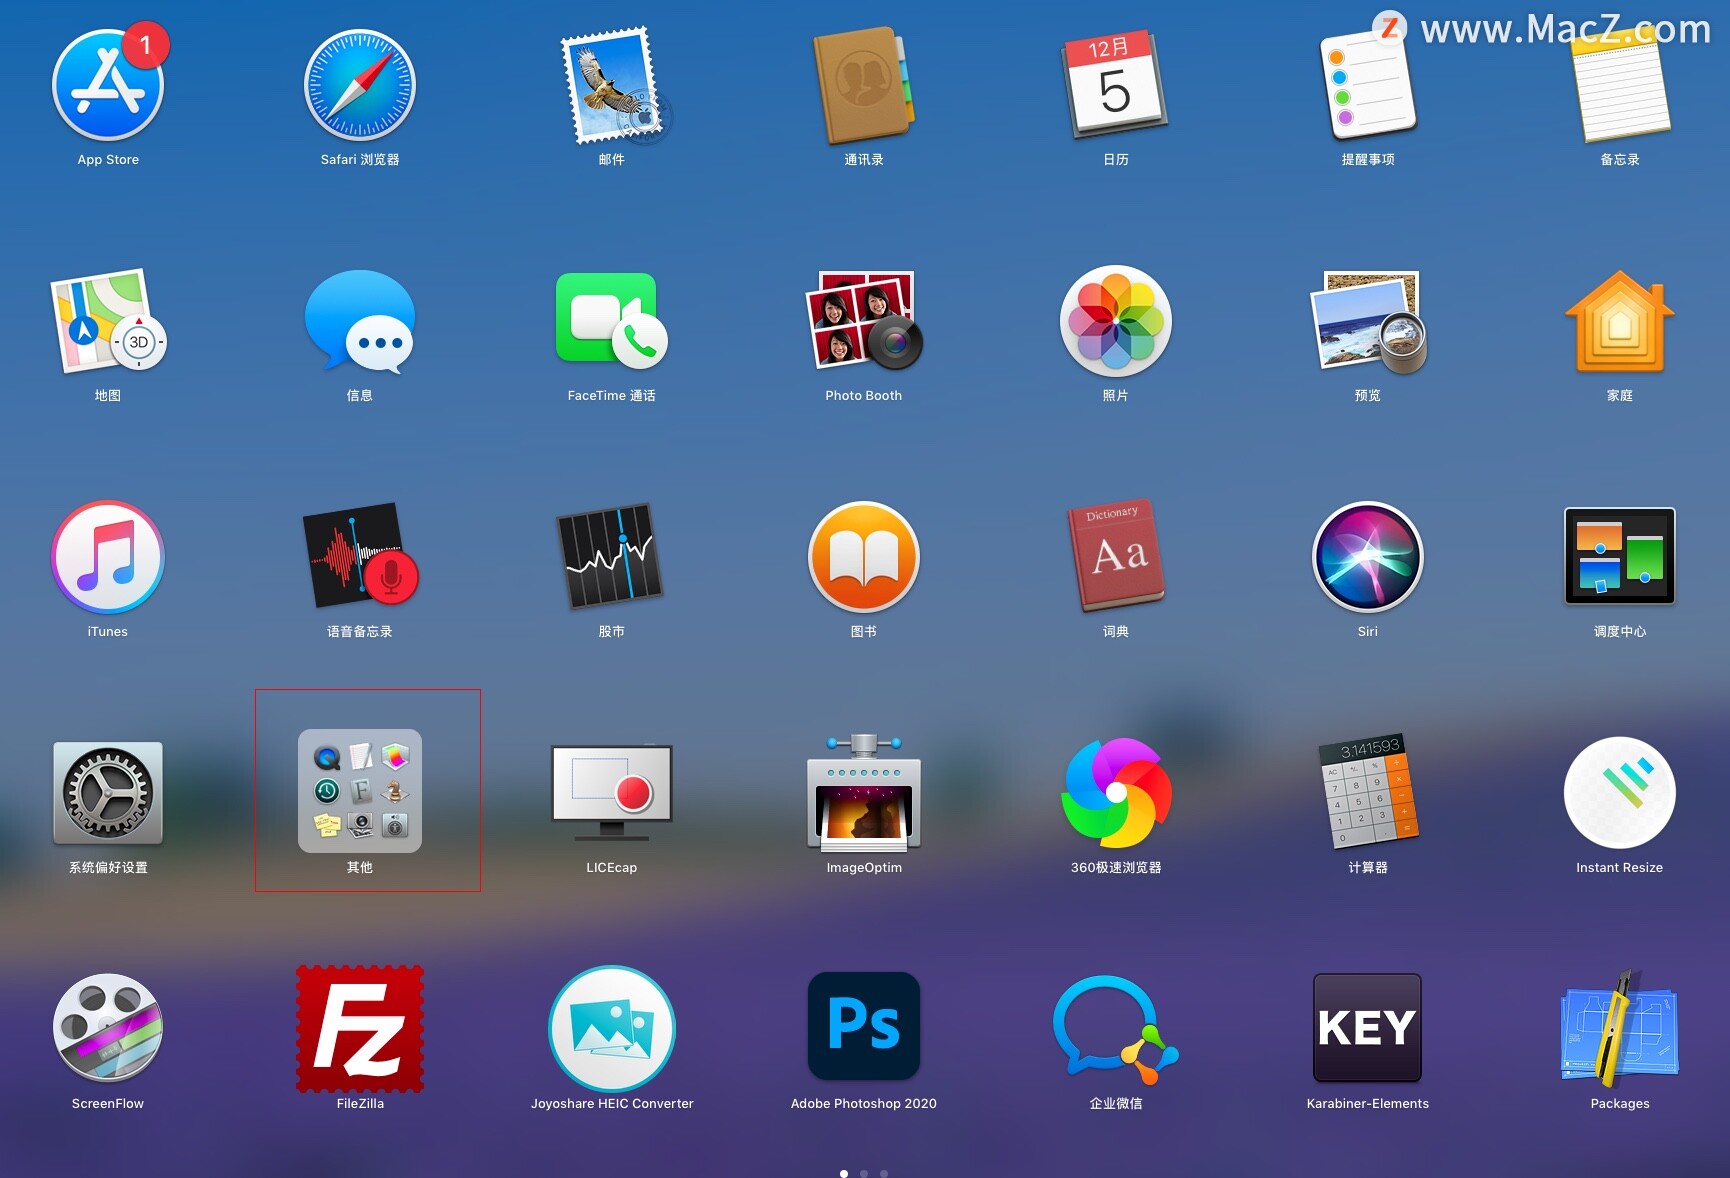This screenshot has height=1178, width=1730.
Task: Open 系统偏好设置 system preferences
Action: 108,793
